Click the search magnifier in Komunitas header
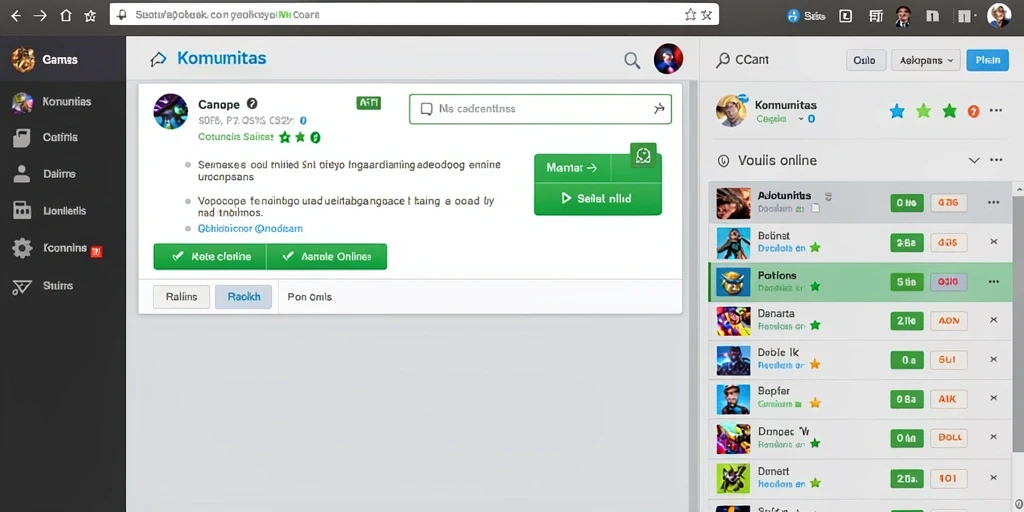Image resolution: width=1024 pixels, height=512 pixels. (x=632, y=60)
